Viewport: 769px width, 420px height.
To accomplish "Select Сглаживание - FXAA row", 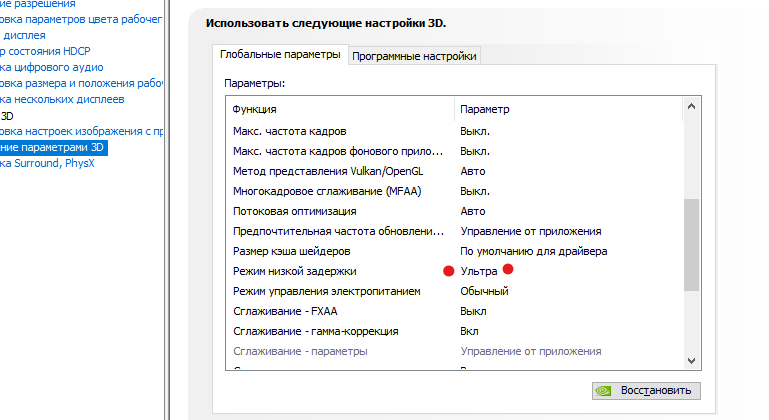I will pyautogui.click(x=454, y=312).
